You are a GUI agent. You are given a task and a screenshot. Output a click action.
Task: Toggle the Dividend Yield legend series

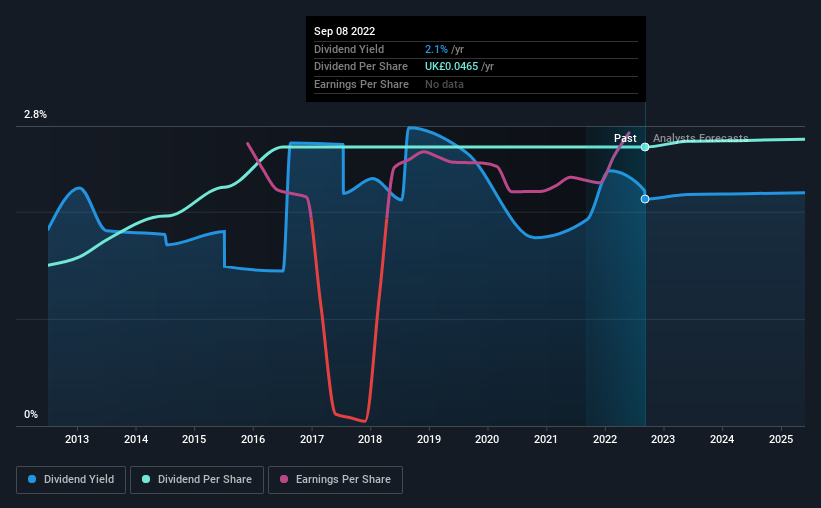71,480
